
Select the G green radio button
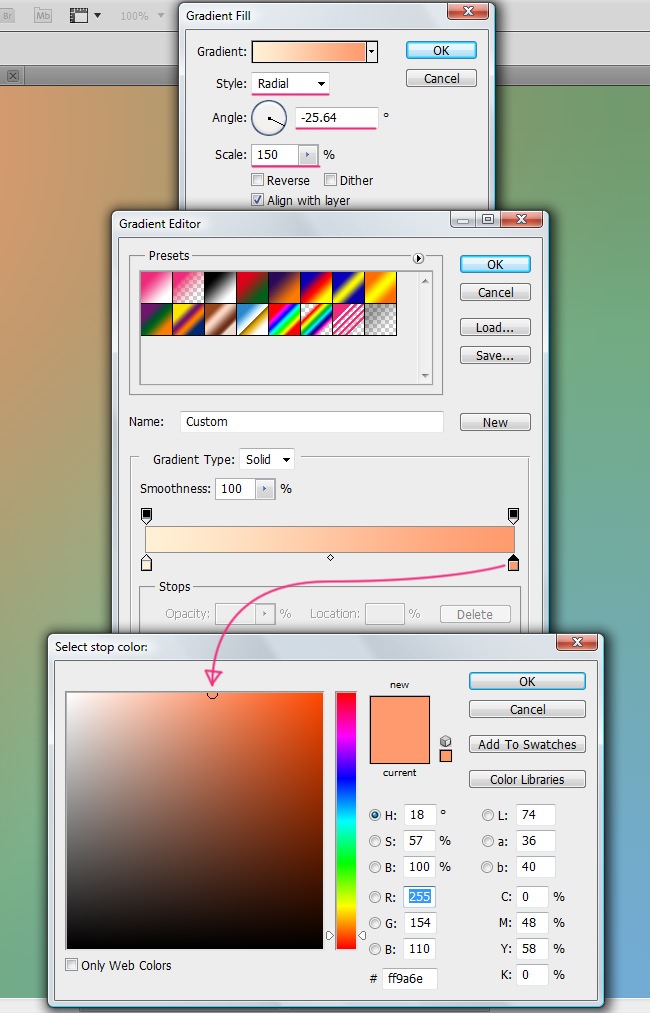pos(375,923)
